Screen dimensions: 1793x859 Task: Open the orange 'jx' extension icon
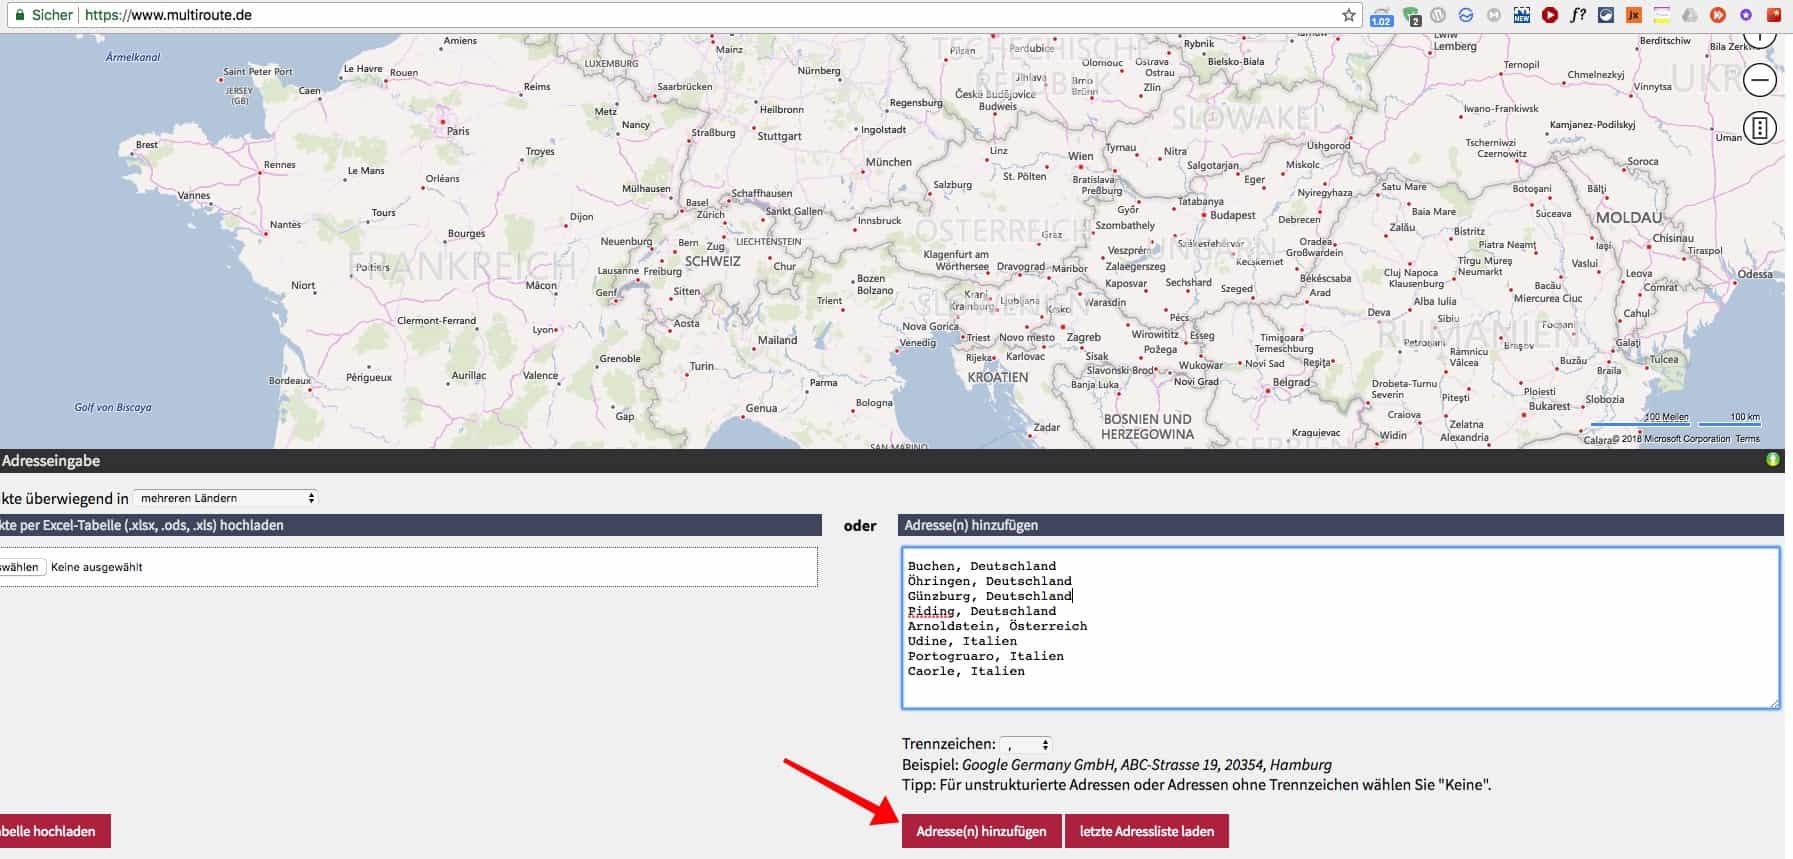click(x=1633, y=15)
